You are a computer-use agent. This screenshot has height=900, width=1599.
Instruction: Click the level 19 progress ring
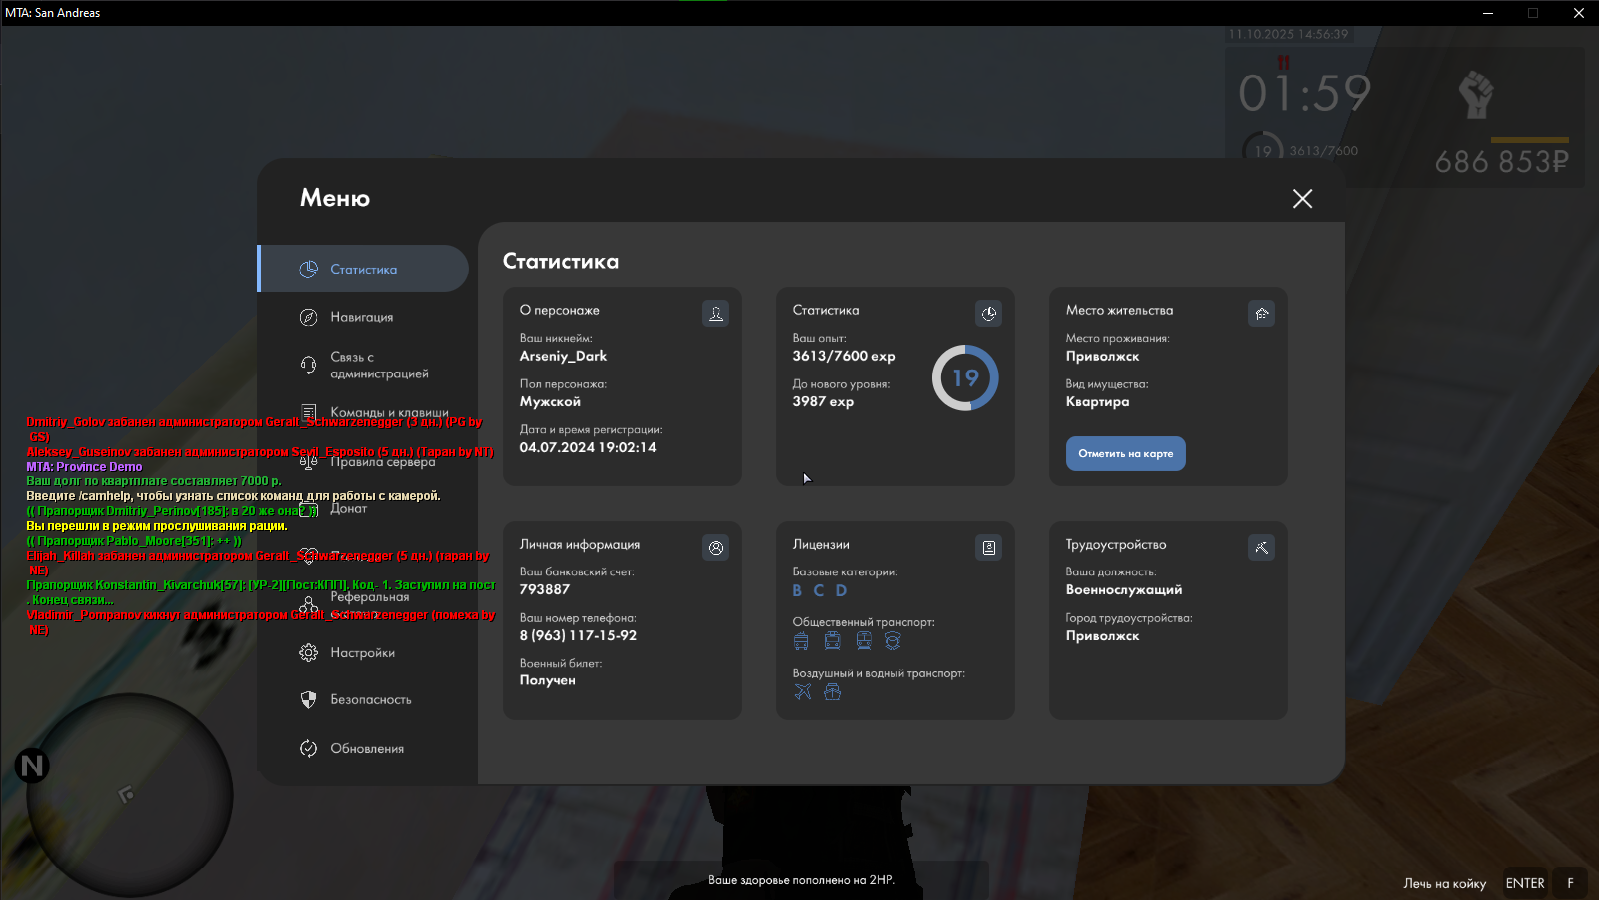click(x=965, y=378)
